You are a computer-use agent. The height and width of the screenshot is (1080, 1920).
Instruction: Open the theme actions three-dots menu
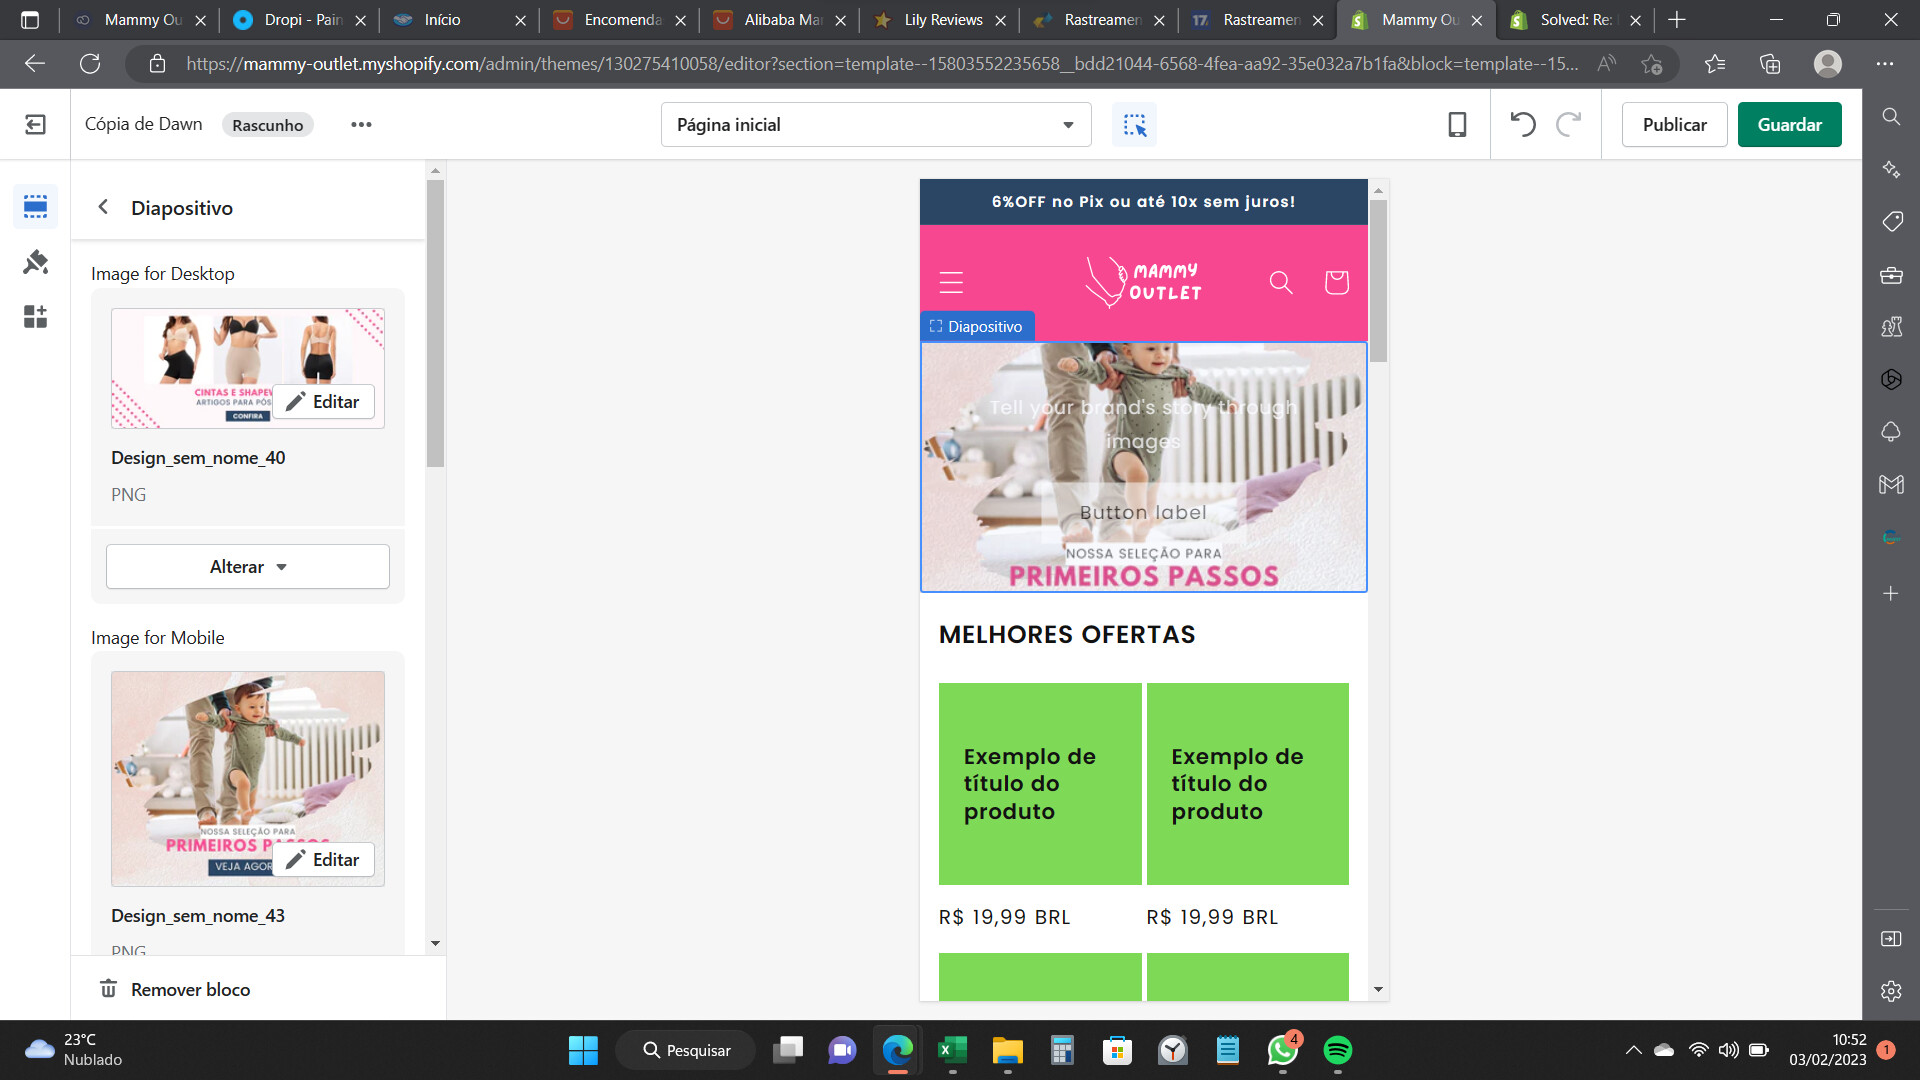[x=361, y=124]
